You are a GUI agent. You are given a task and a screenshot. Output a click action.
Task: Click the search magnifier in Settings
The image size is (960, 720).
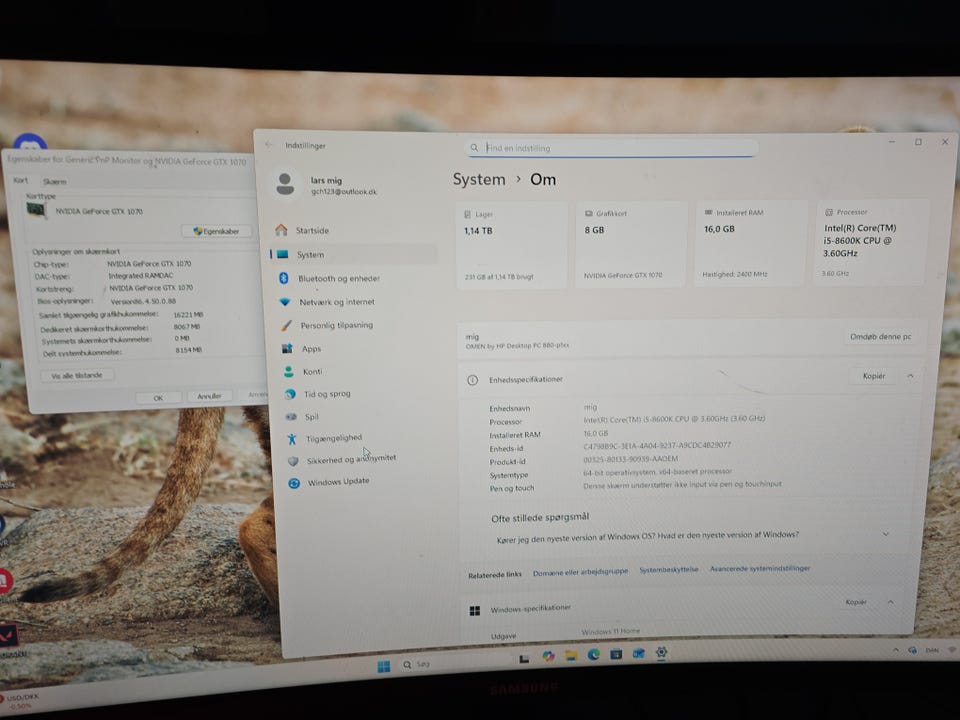coord(474,148)
